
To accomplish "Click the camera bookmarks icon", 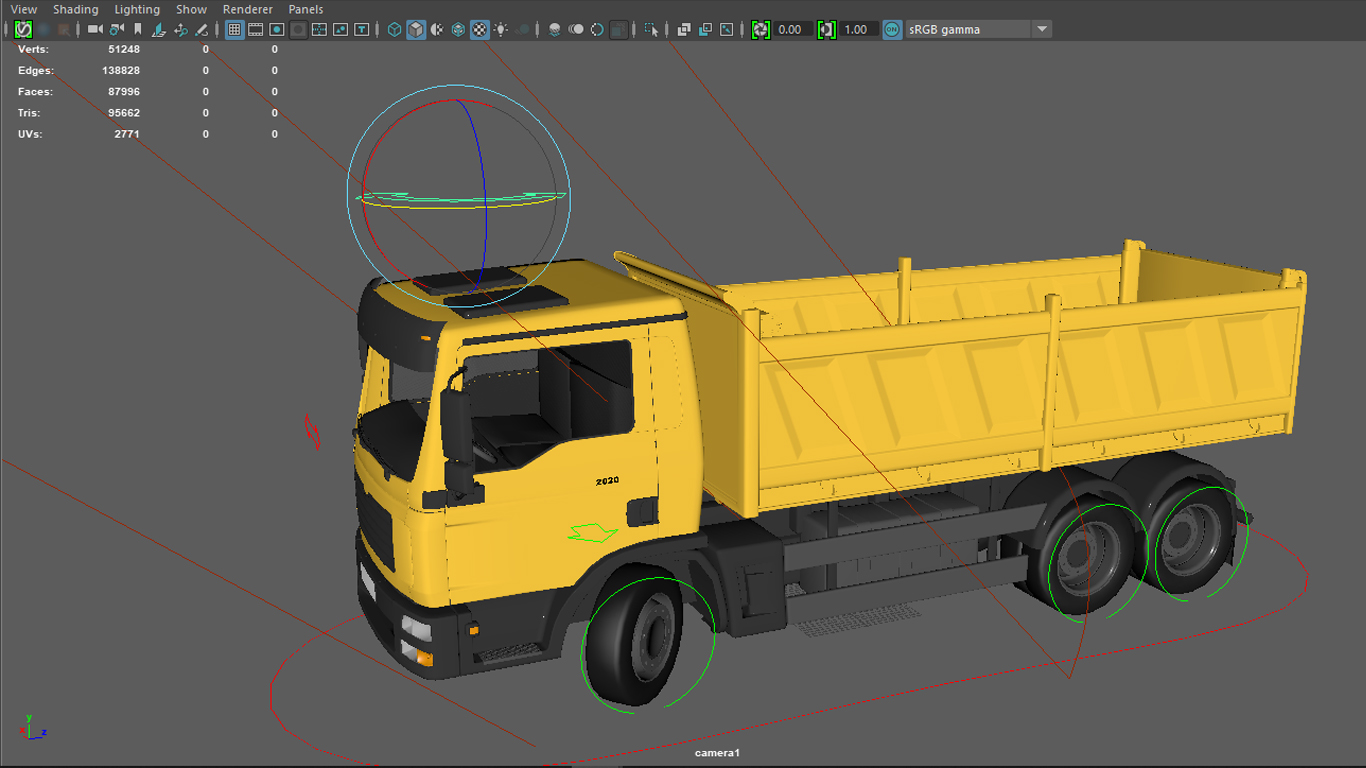I will click(x=138, y=30).
